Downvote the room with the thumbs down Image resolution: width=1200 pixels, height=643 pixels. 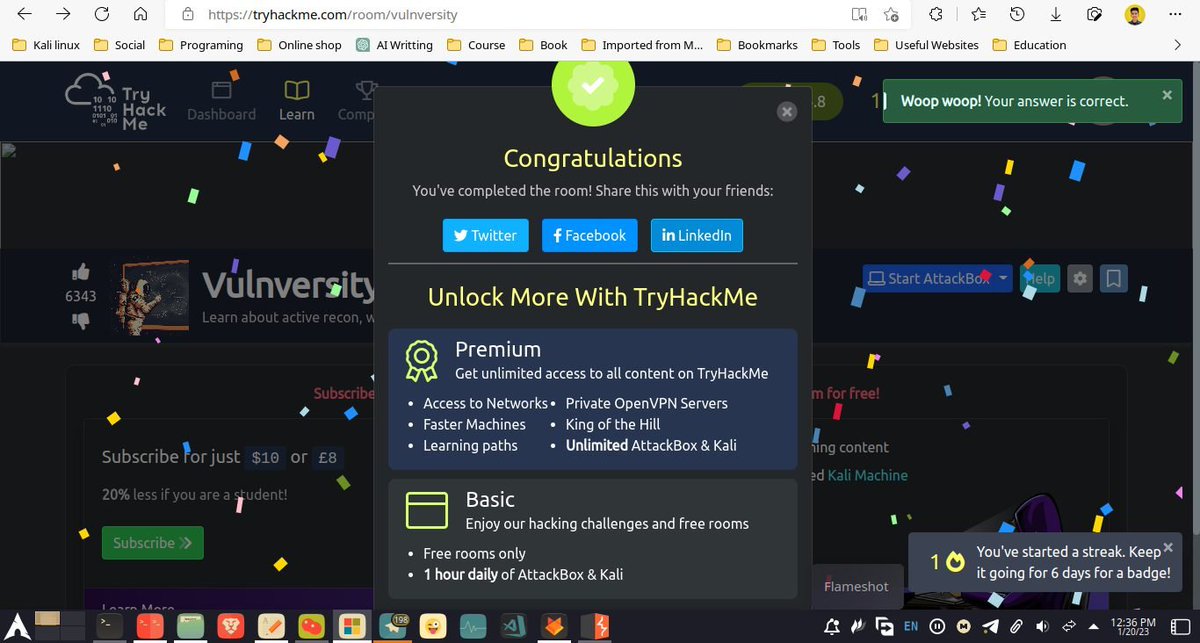coord(81,318)
